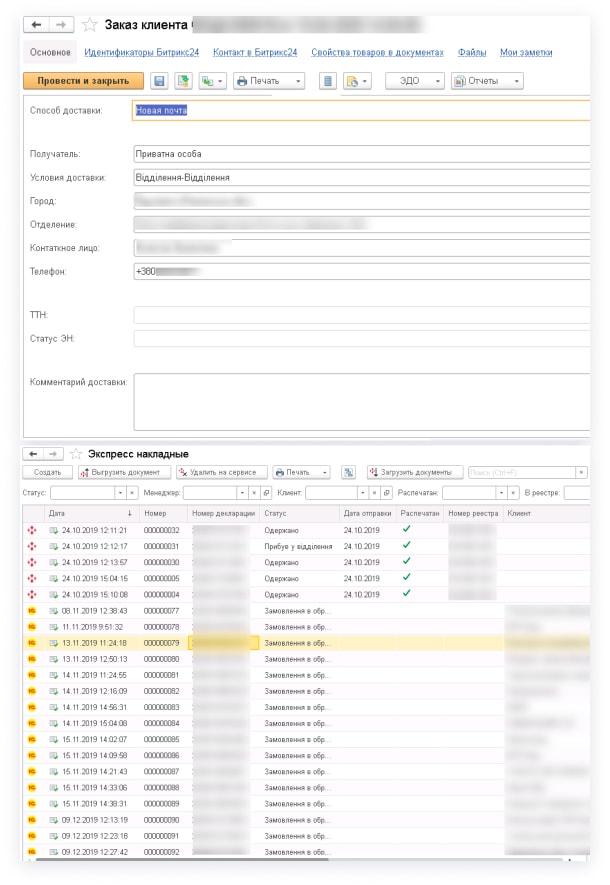Click the Получатель field
This screenshot has width=610, height=885.
(361, 154)
